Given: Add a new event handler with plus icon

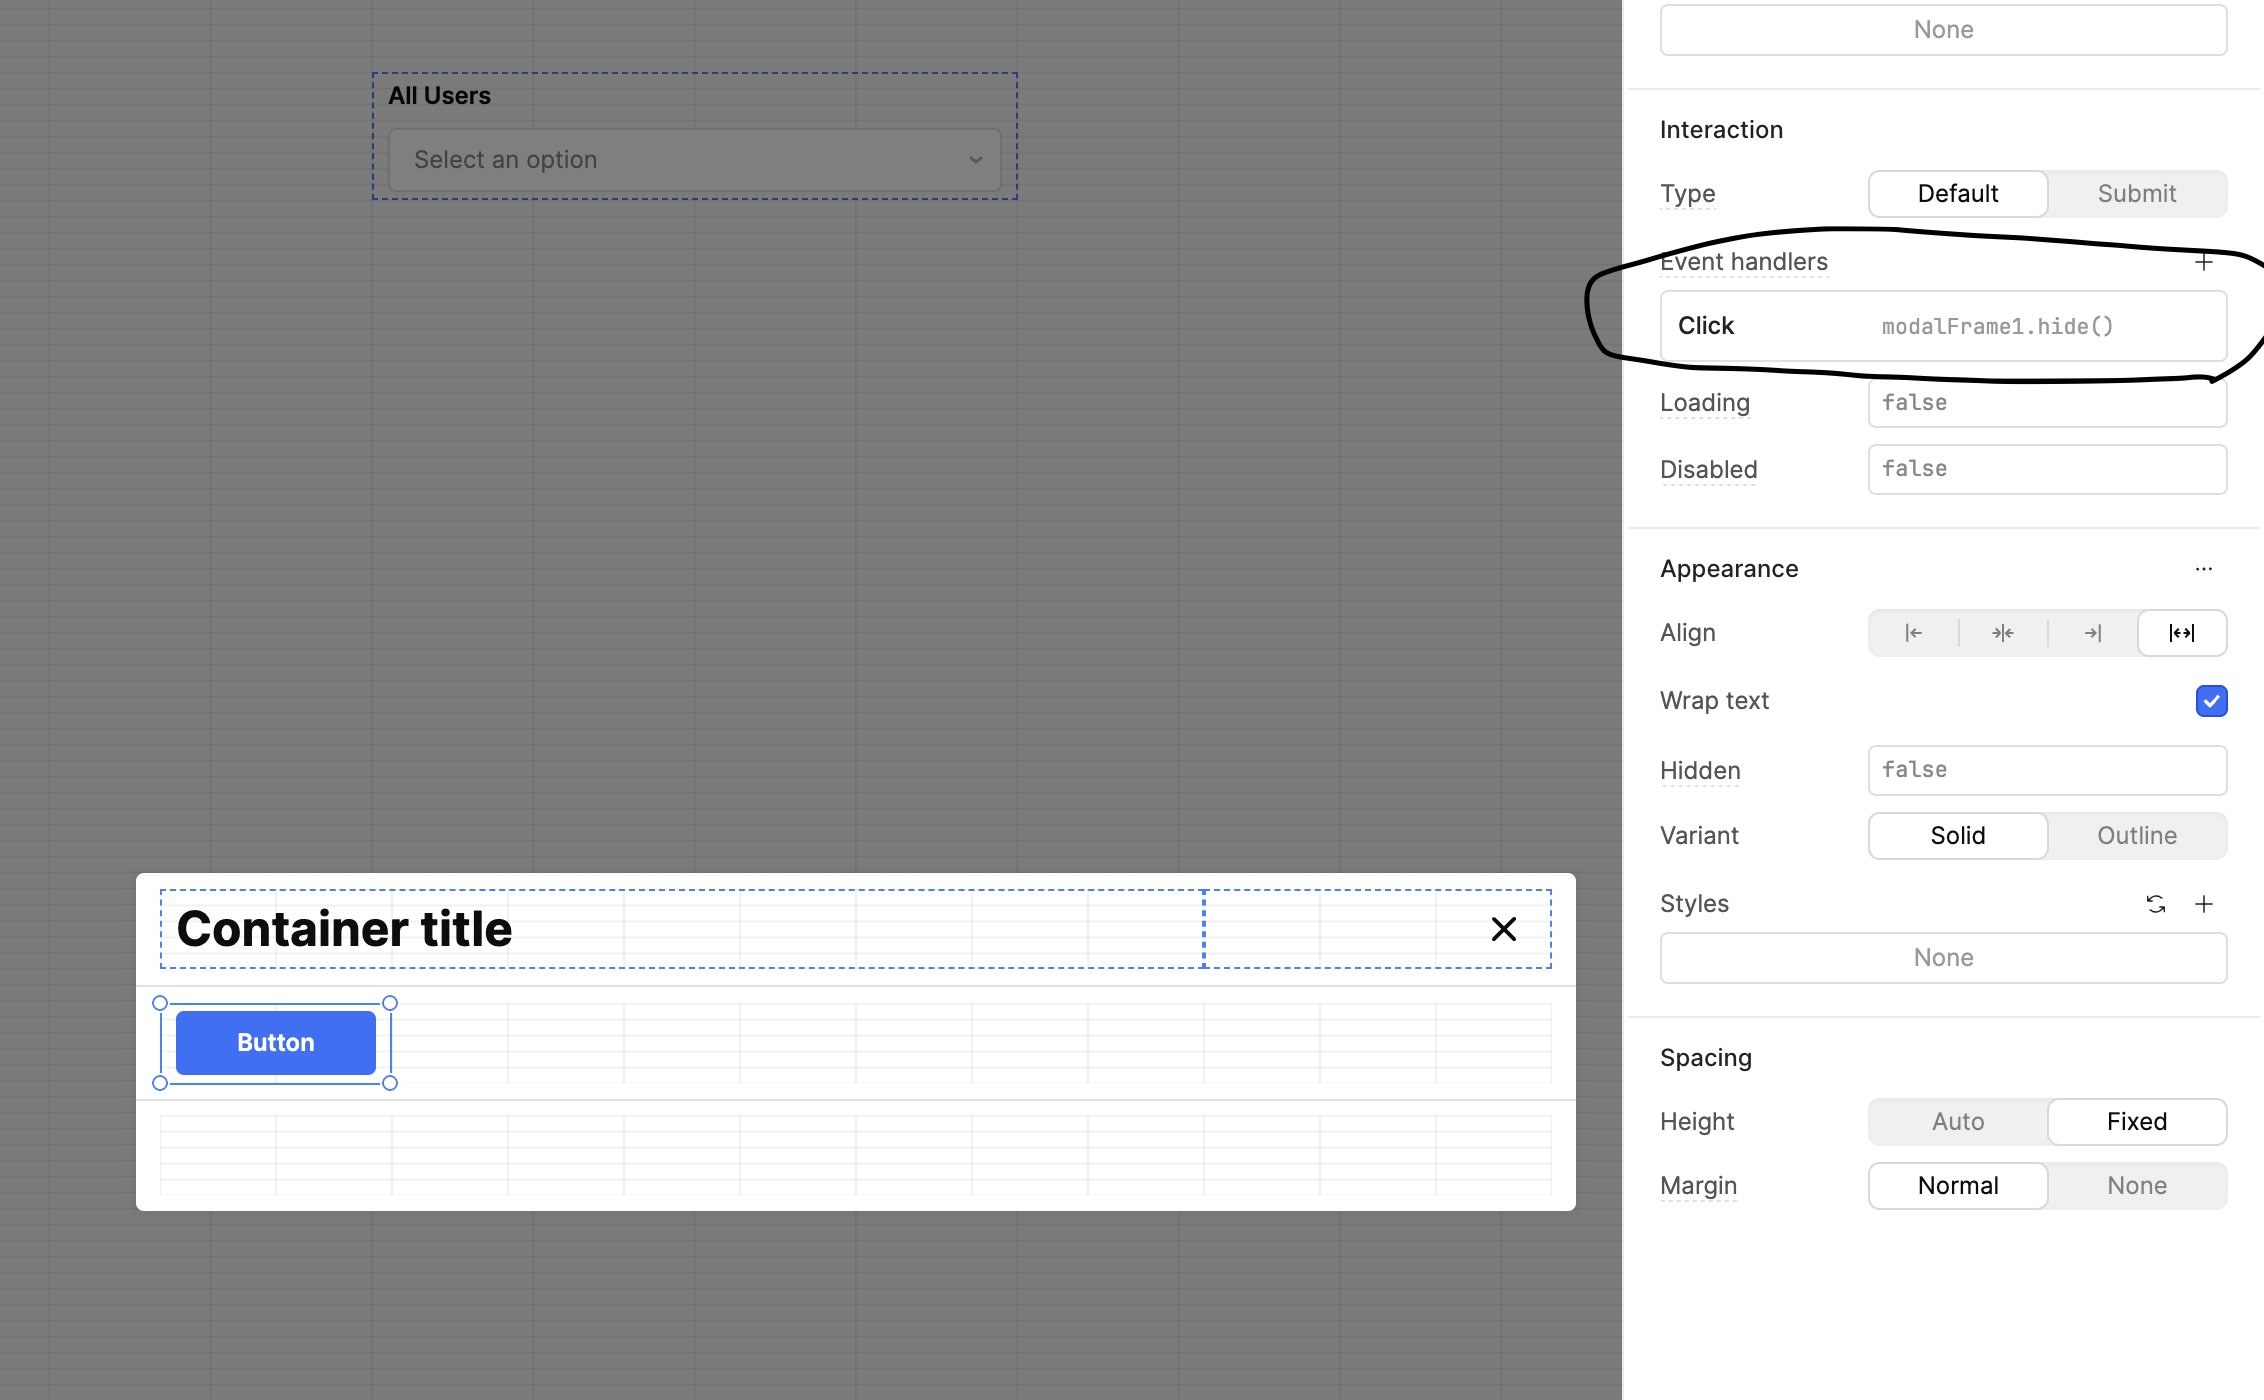Looking at the screenshot, I should (x=2203, y=262).
